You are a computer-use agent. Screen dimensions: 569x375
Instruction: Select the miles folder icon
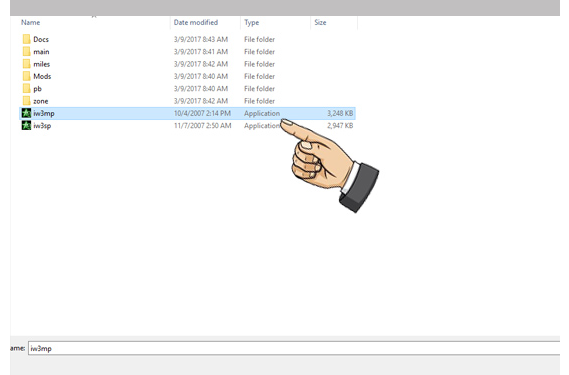(26, 64)
